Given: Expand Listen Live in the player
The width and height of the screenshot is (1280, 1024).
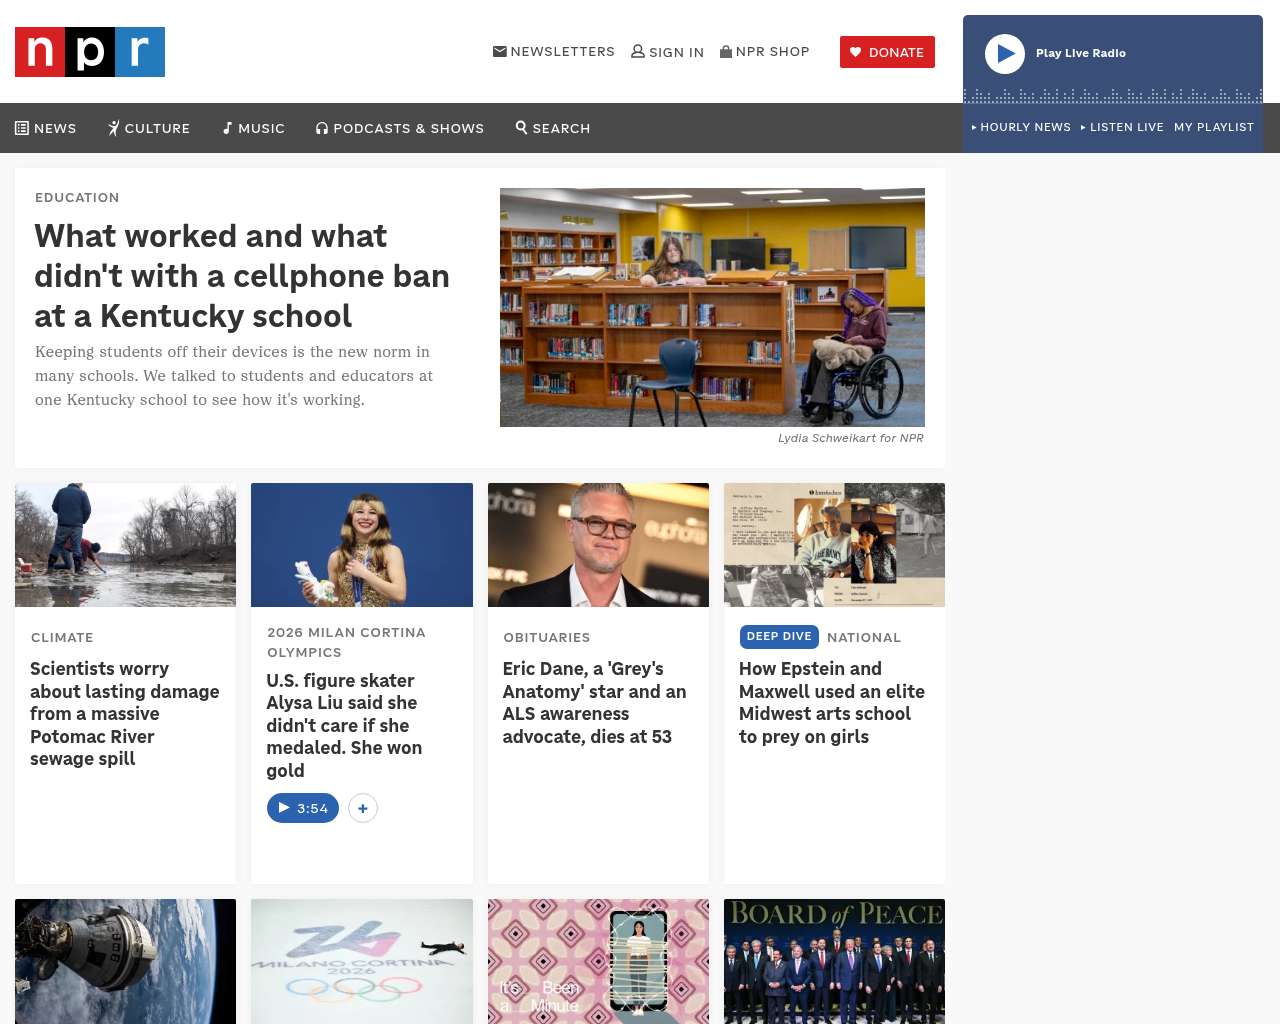Looking at the screenshot, I should coord(1122,127).
